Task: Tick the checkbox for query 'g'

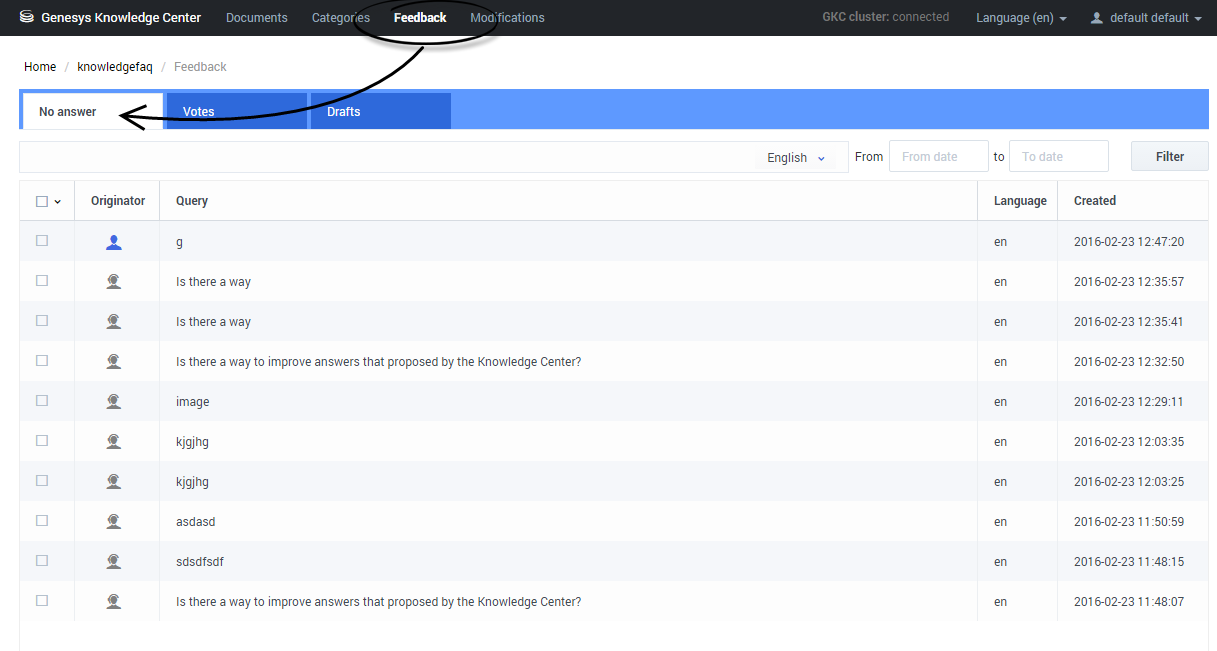Action: point(42,241)
